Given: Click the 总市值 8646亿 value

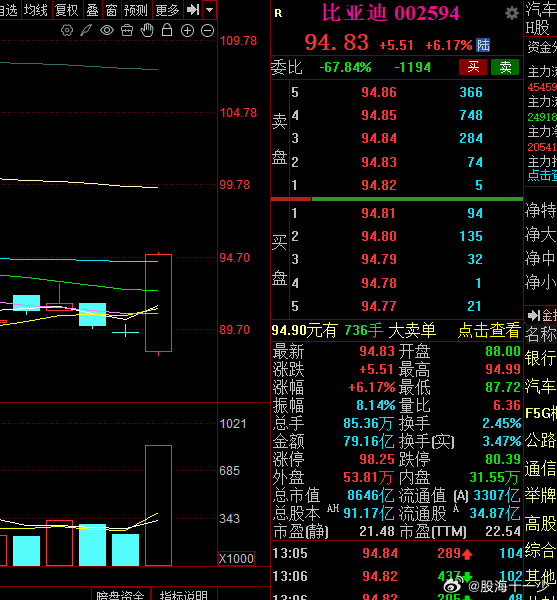Looking at the screenshot, I should (370, 495).
